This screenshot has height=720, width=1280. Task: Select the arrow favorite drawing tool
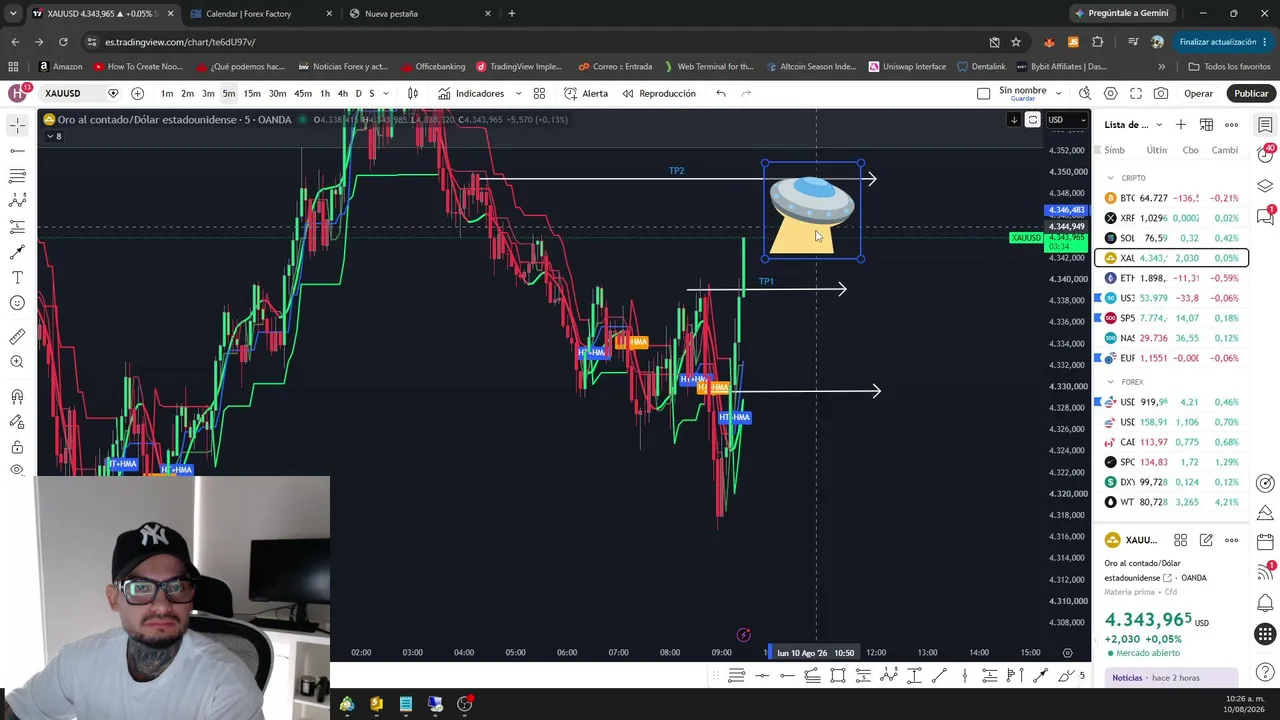(1040, 676)
